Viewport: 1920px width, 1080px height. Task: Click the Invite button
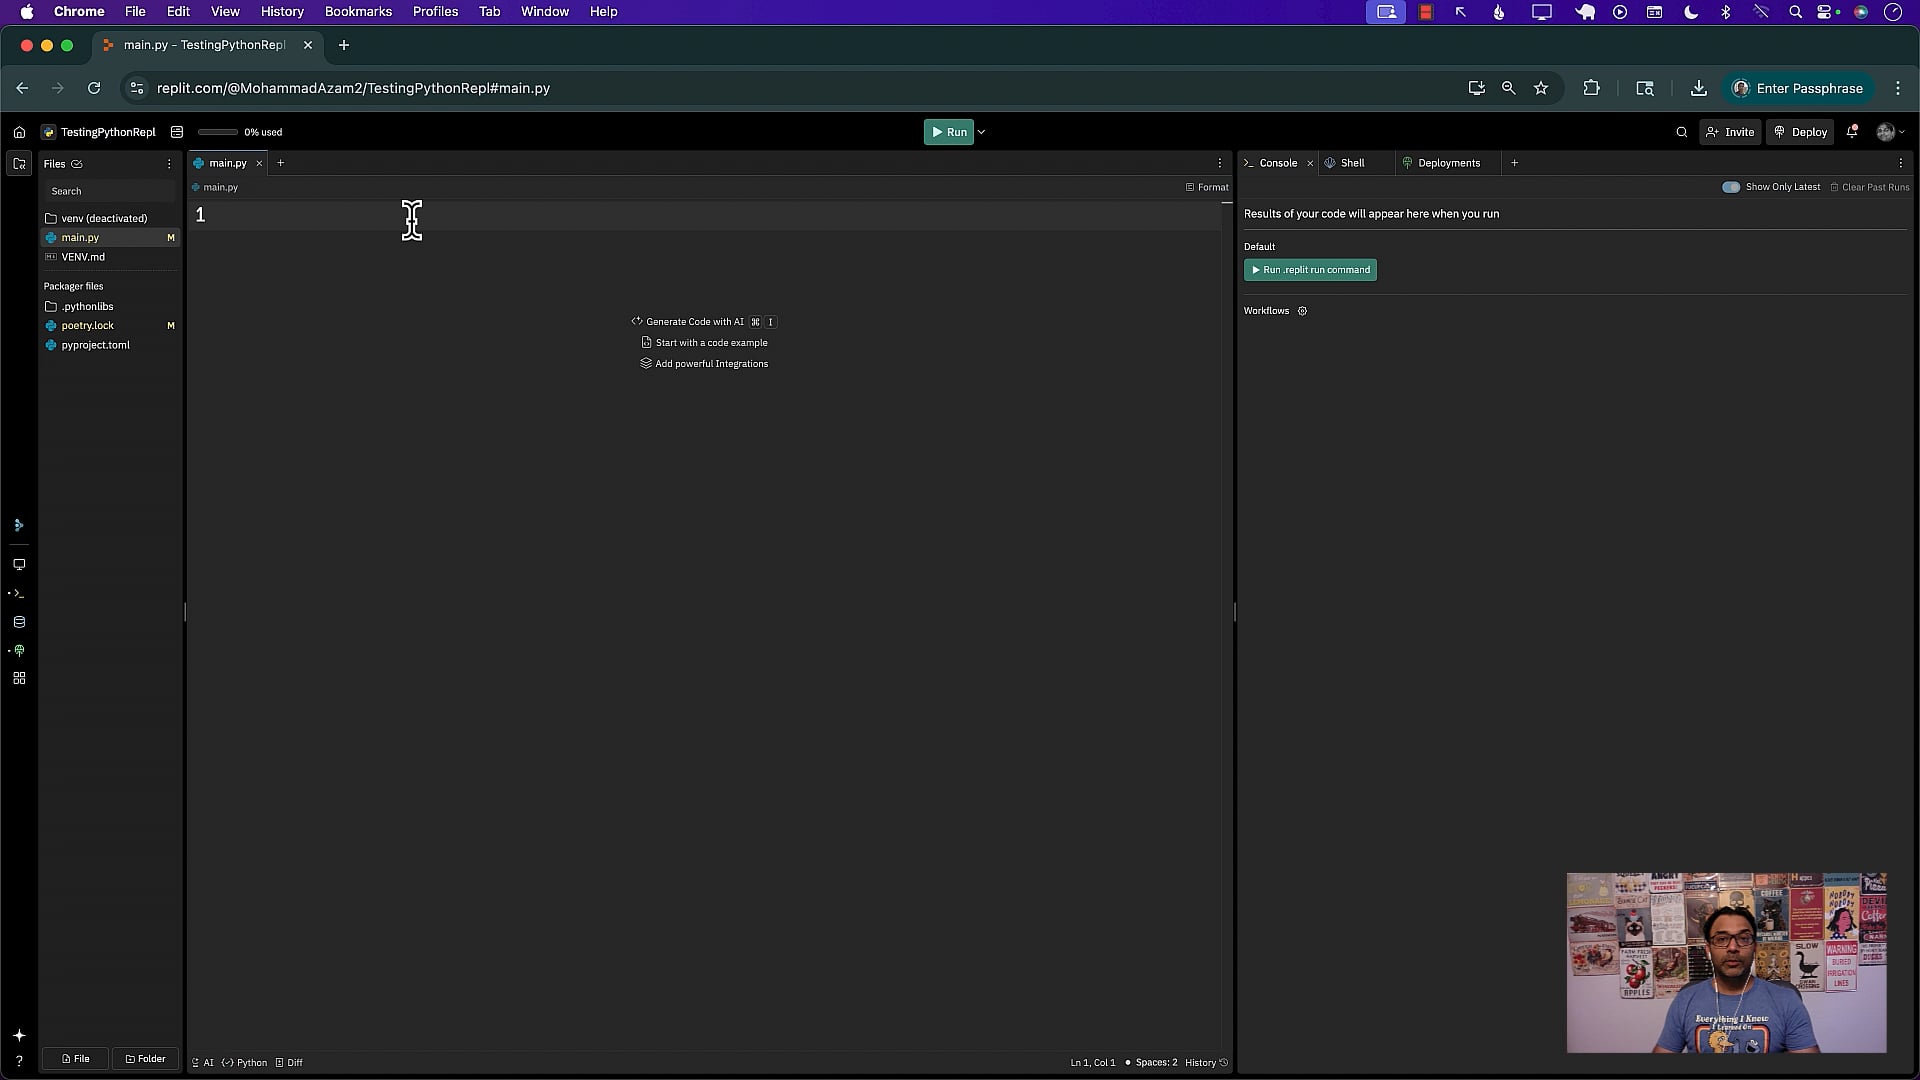1730,132
